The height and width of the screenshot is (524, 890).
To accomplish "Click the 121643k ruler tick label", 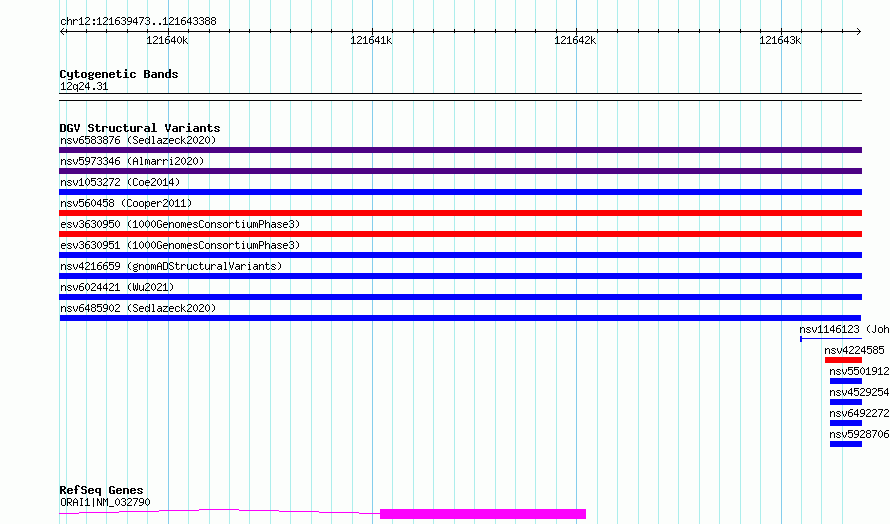I will (780, 40).
